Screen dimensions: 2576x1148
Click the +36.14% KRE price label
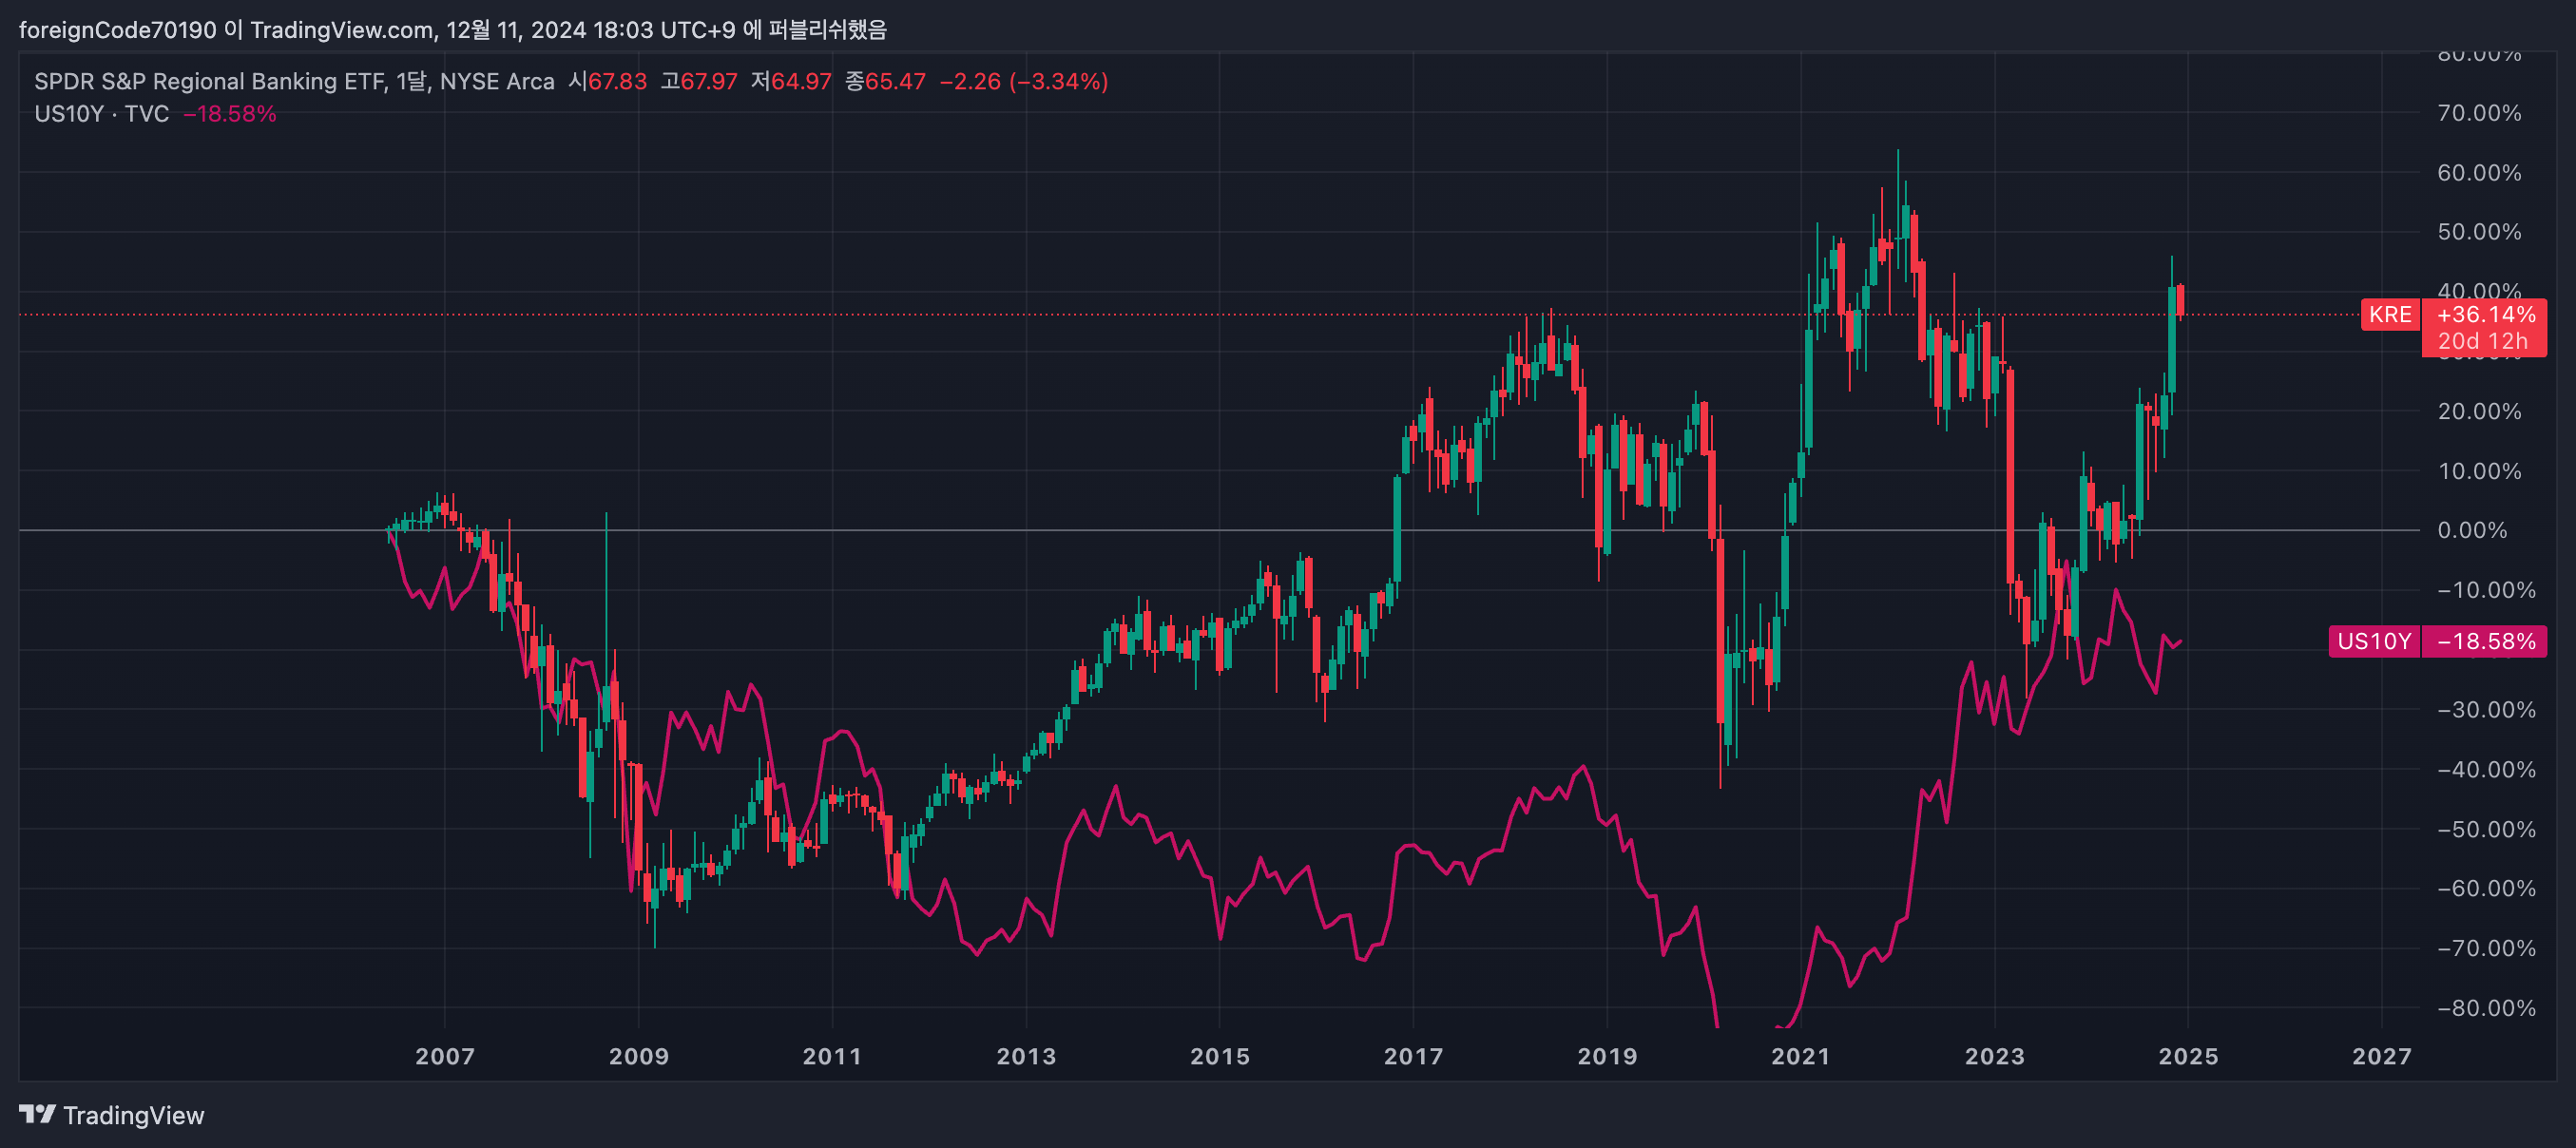[x=2485, y=314]
